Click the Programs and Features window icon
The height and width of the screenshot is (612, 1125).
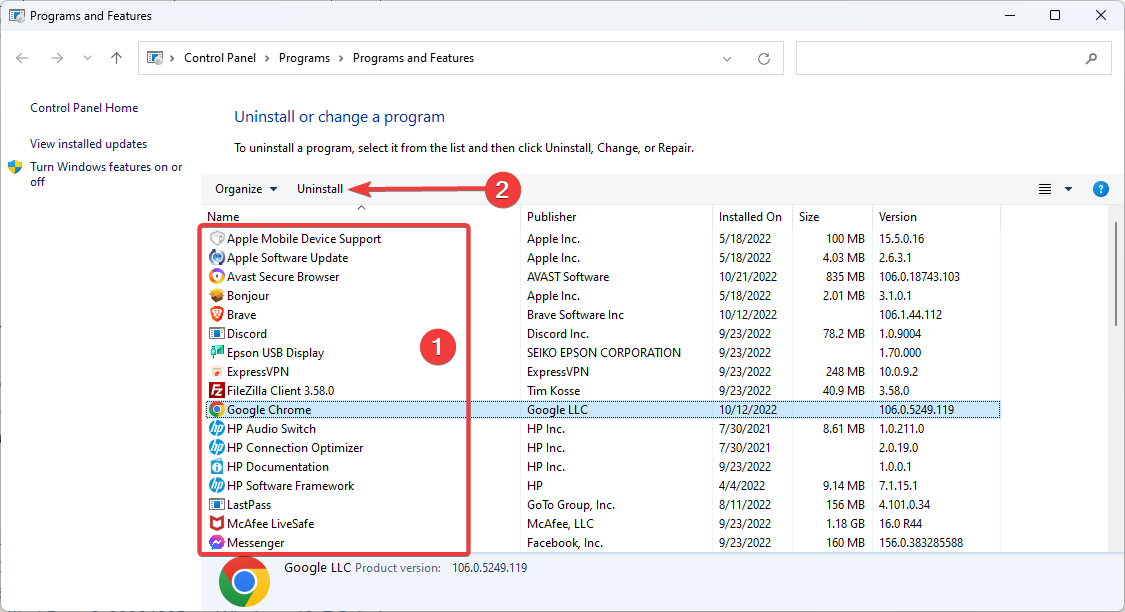click(17, 15)
